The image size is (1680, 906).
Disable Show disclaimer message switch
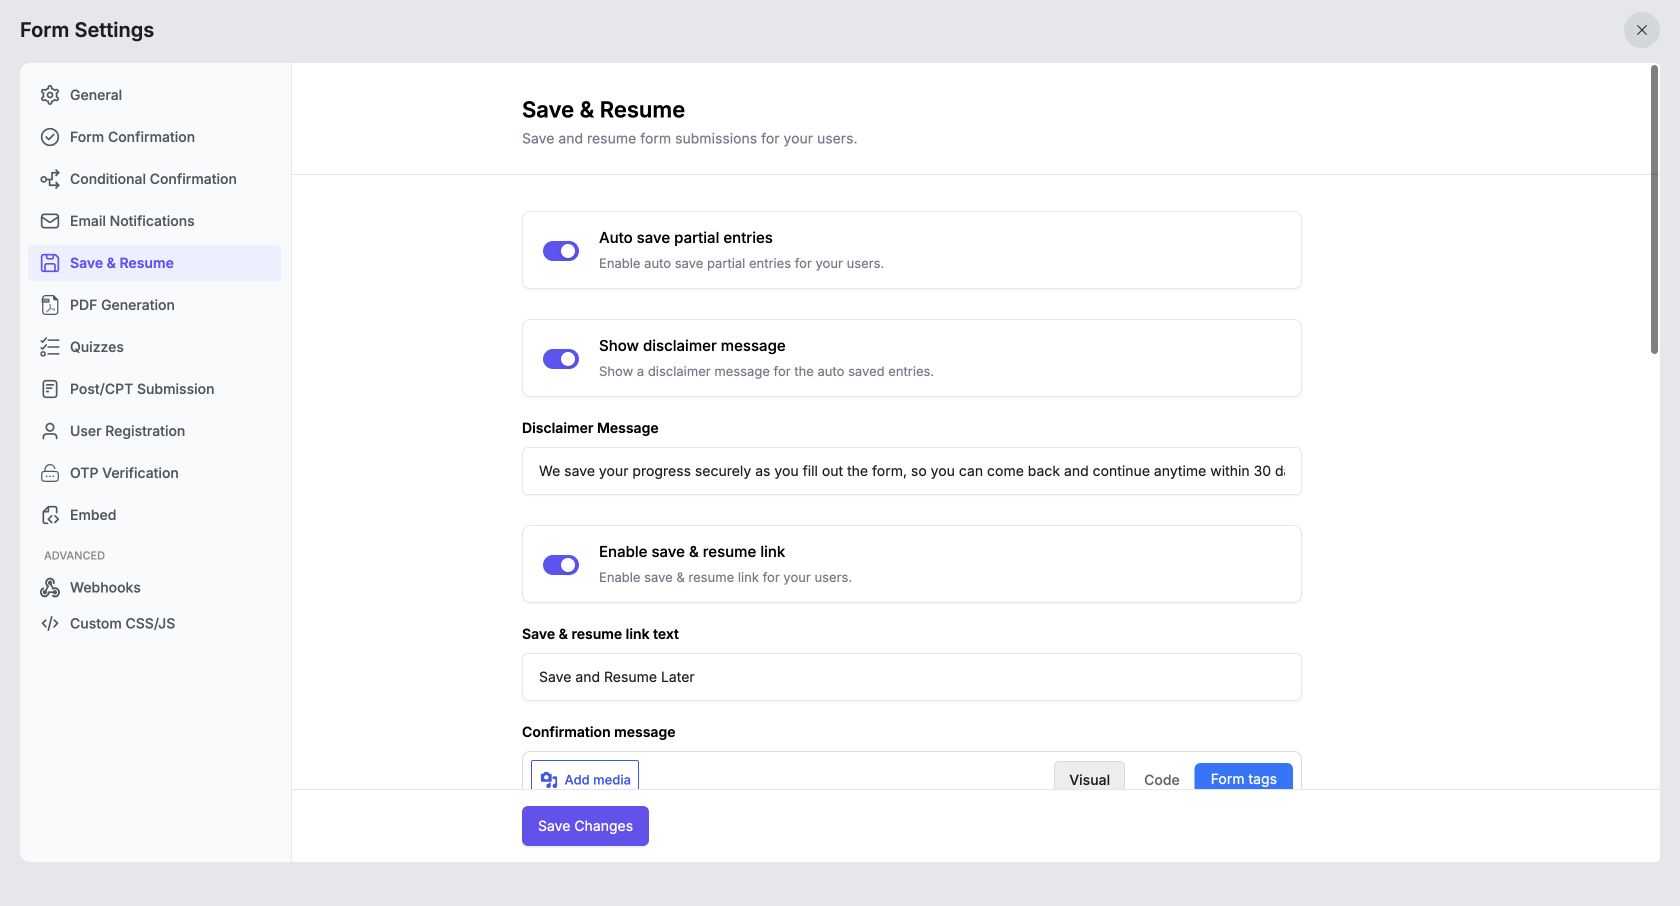point(561,359)
